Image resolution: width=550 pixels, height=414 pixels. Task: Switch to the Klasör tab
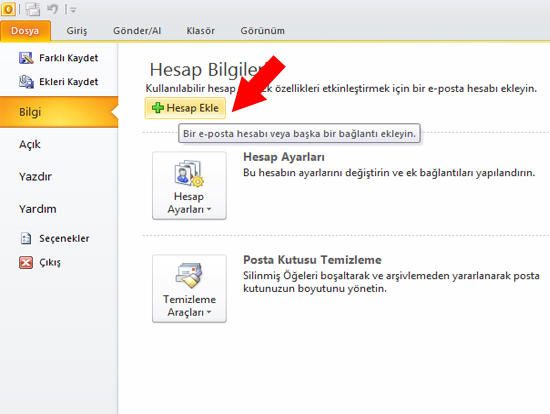[x=201, y=31]
